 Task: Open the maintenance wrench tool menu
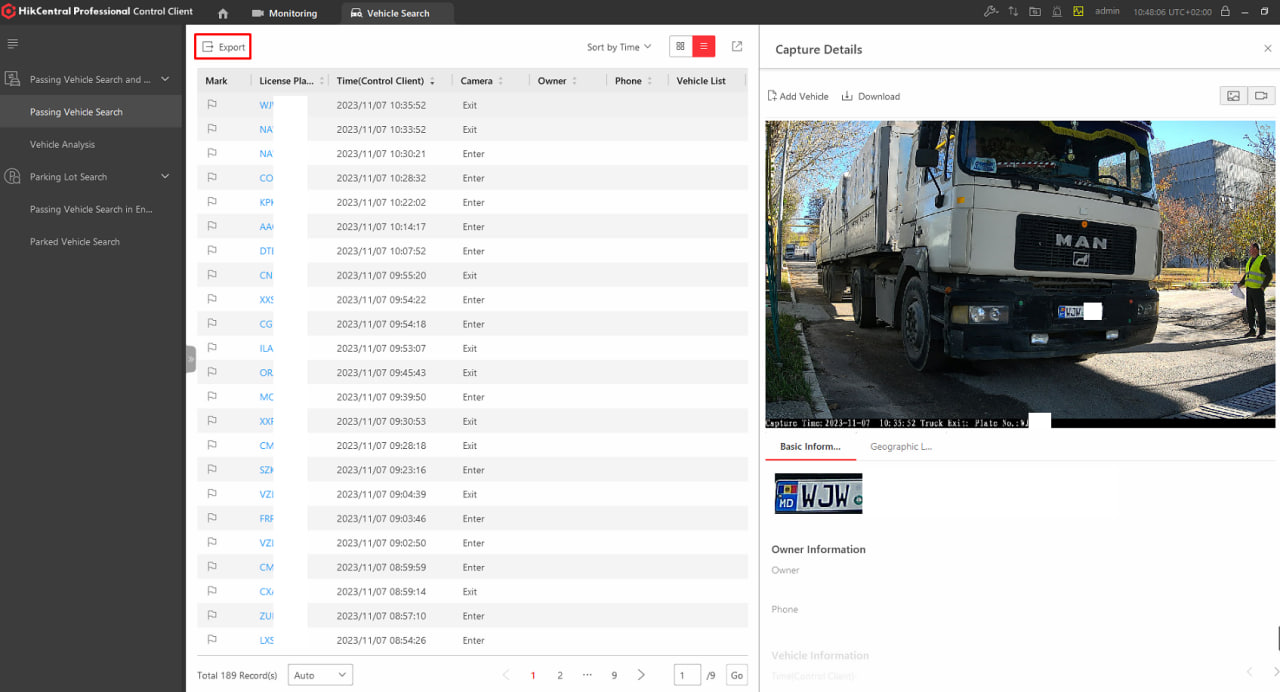(991, 12)
